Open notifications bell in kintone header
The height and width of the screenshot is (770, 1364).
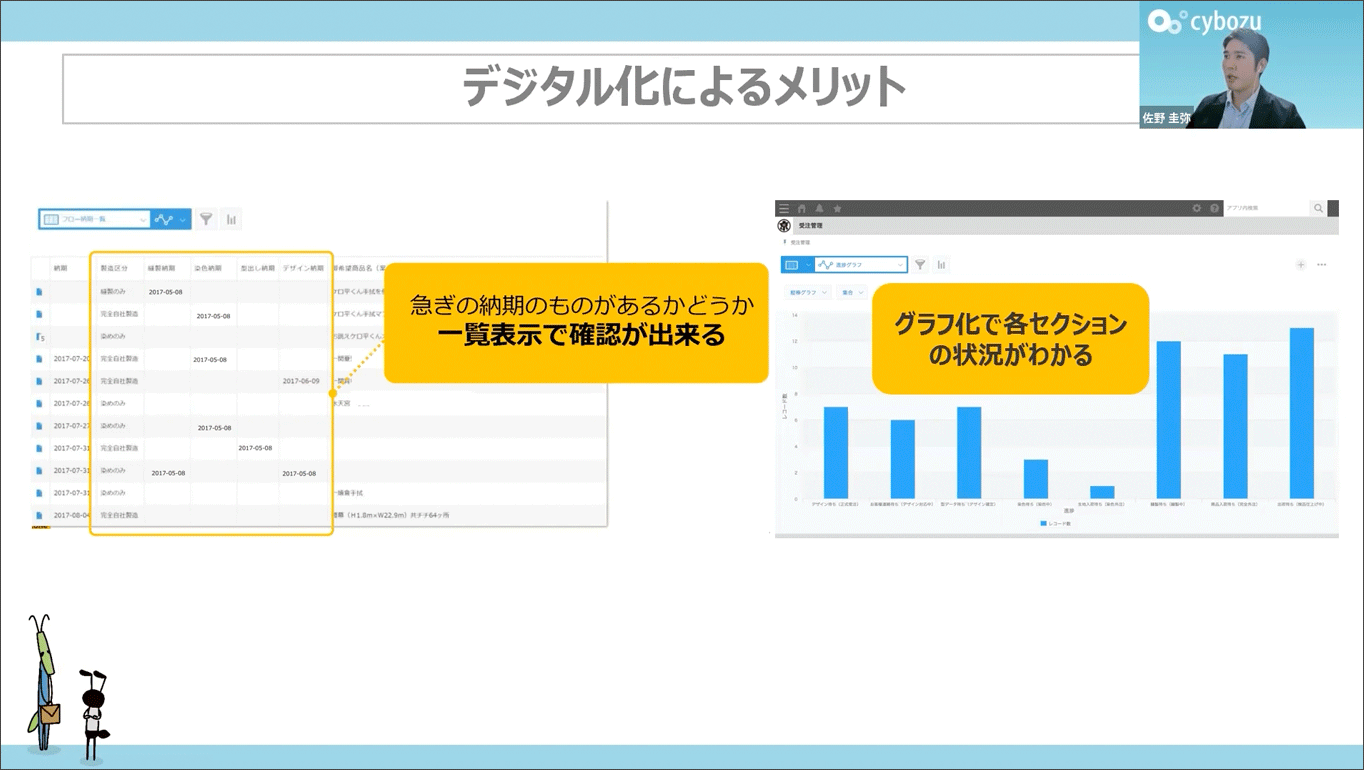(x=819, y=209)
